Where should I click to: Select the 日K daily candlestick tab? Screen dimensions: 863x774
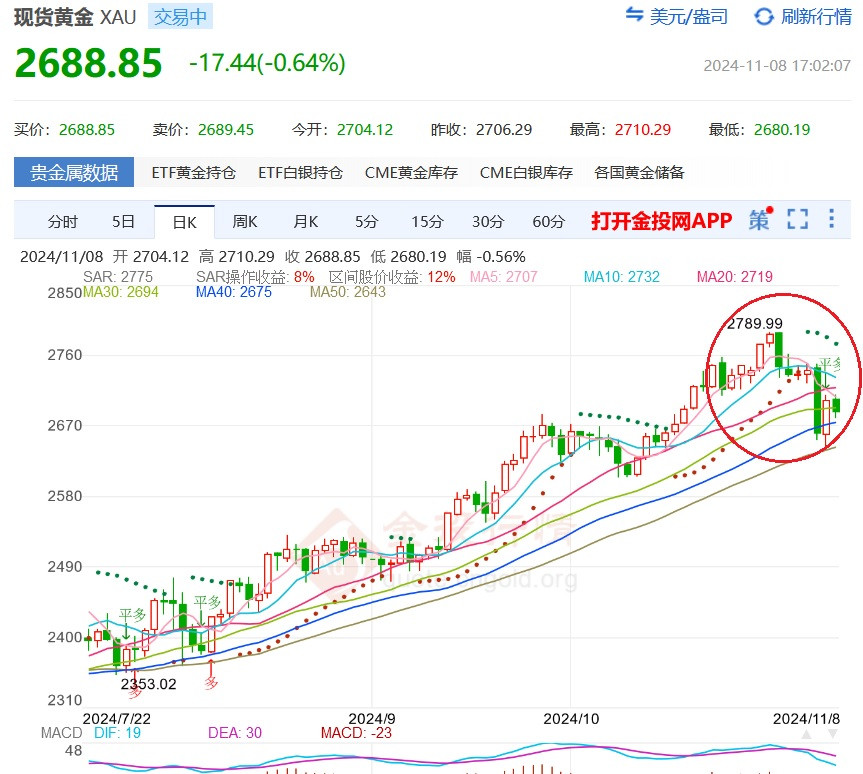tap(184, 221)
